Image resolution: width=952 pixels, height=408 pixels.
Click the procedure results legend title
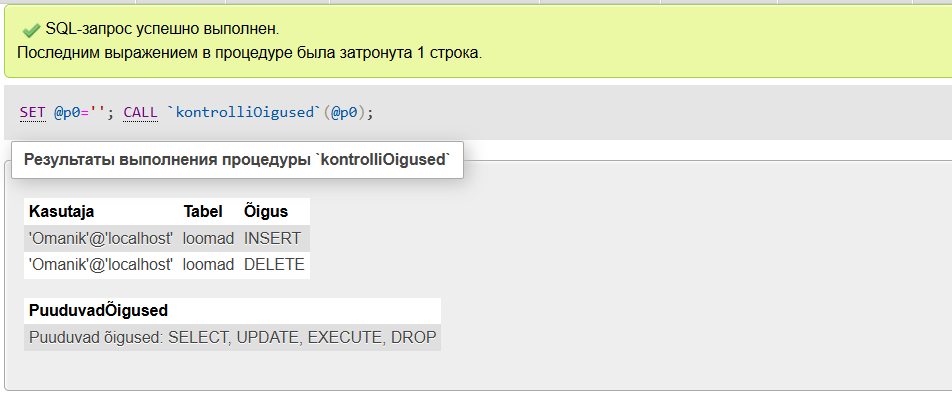point(237,160)
